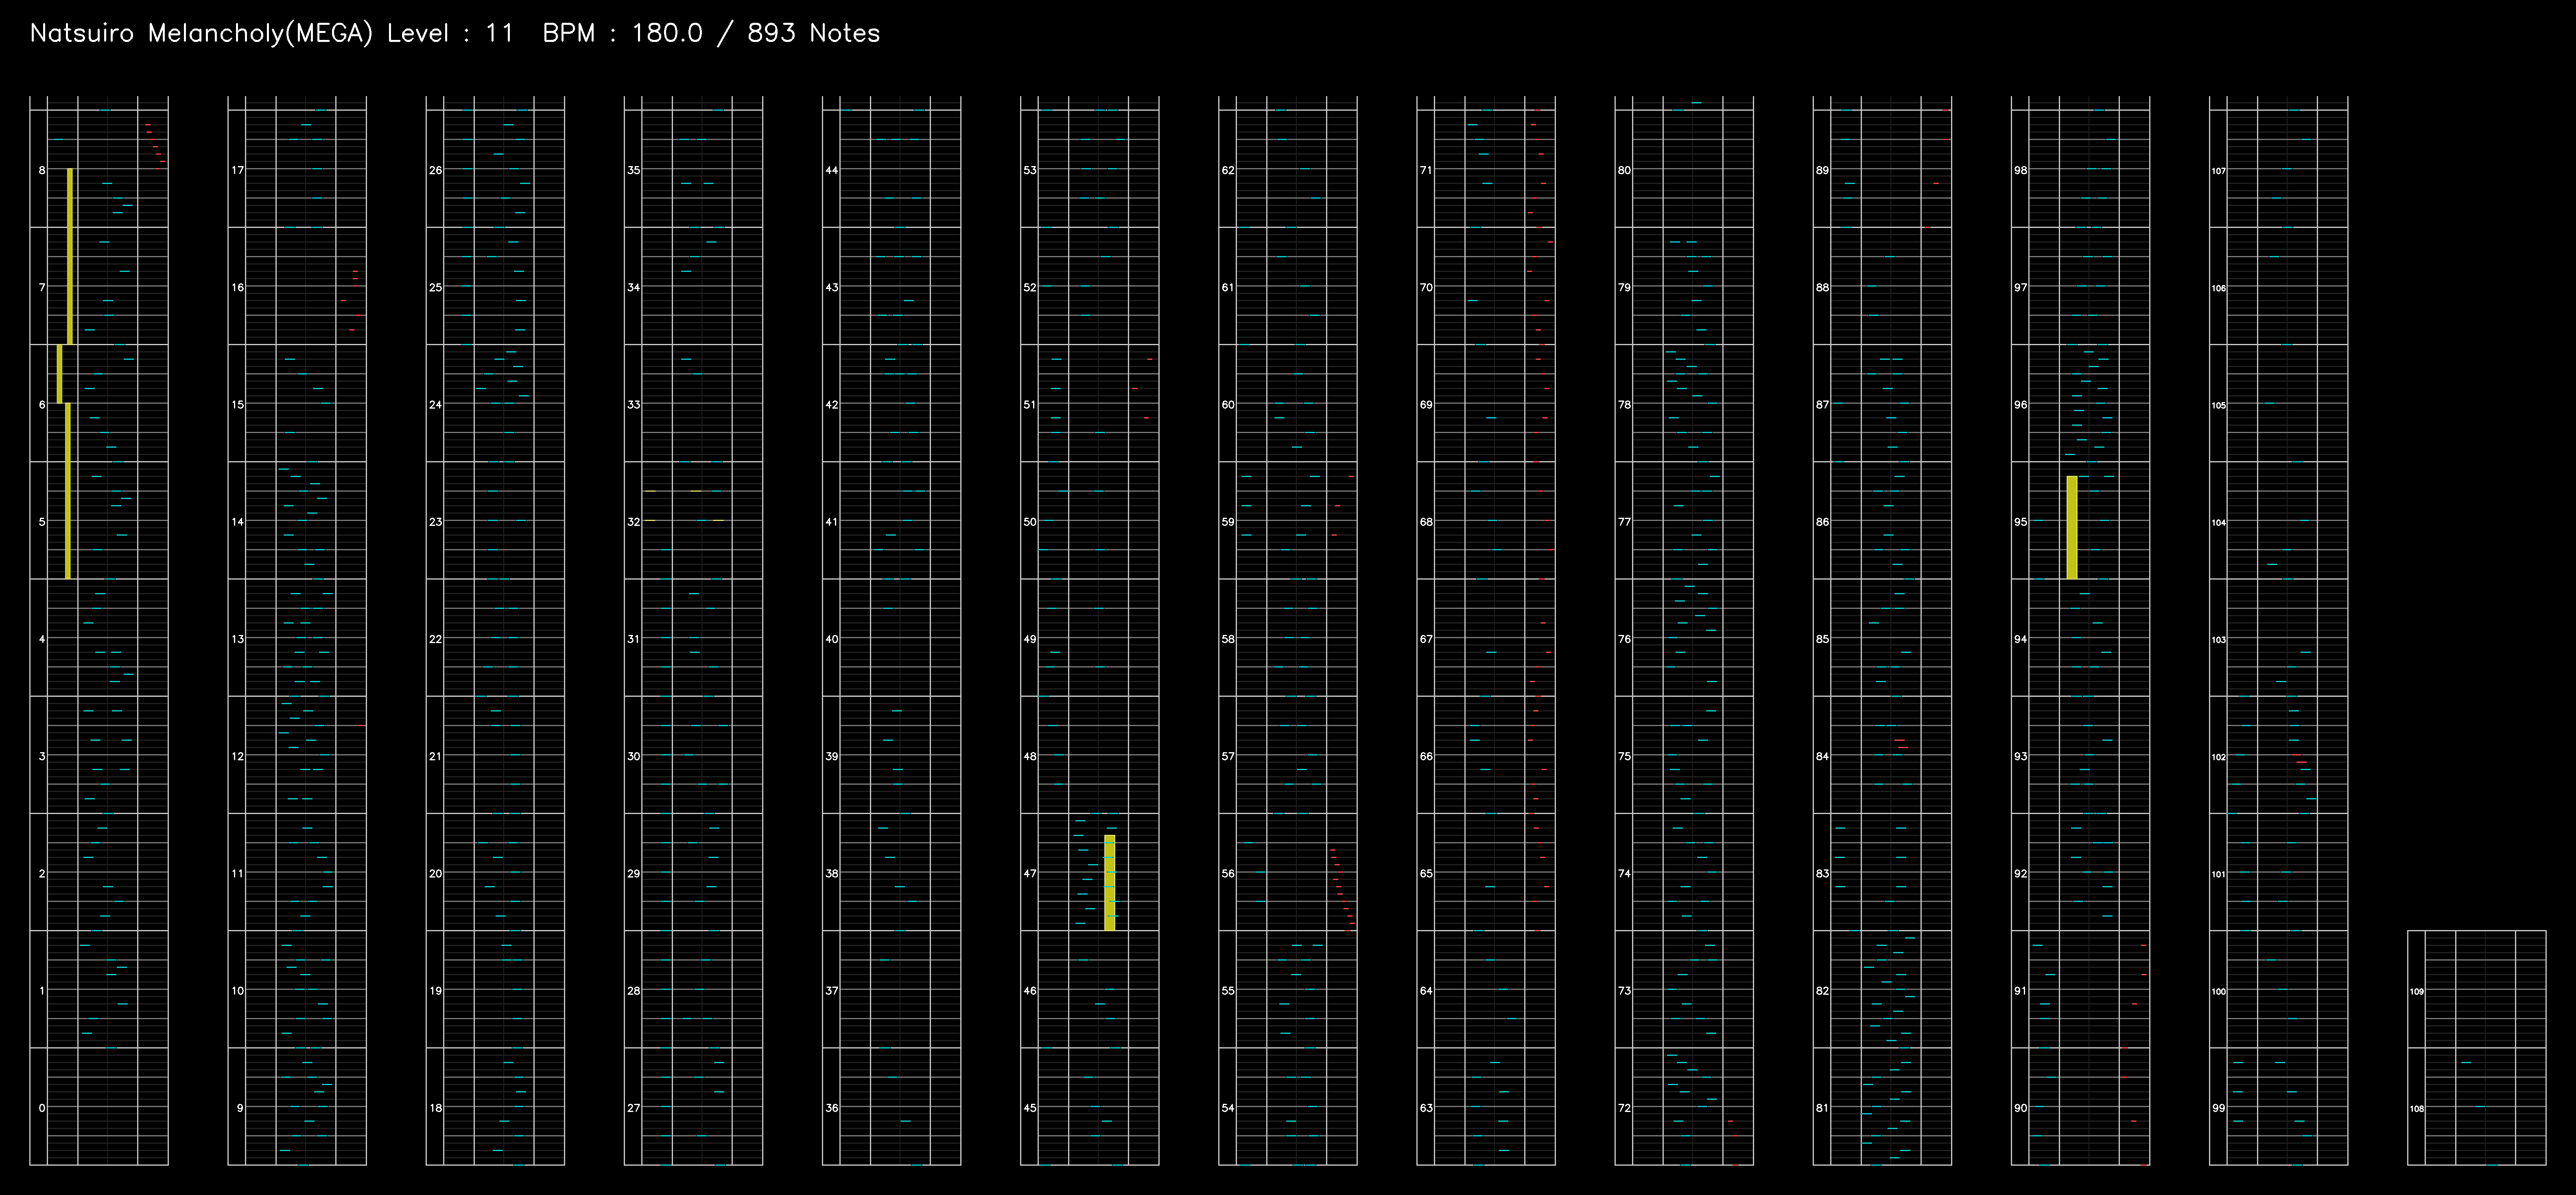Click measure number 62 label
The height and width of the screenshot is (1195, 2576).
click(1228, 170)
